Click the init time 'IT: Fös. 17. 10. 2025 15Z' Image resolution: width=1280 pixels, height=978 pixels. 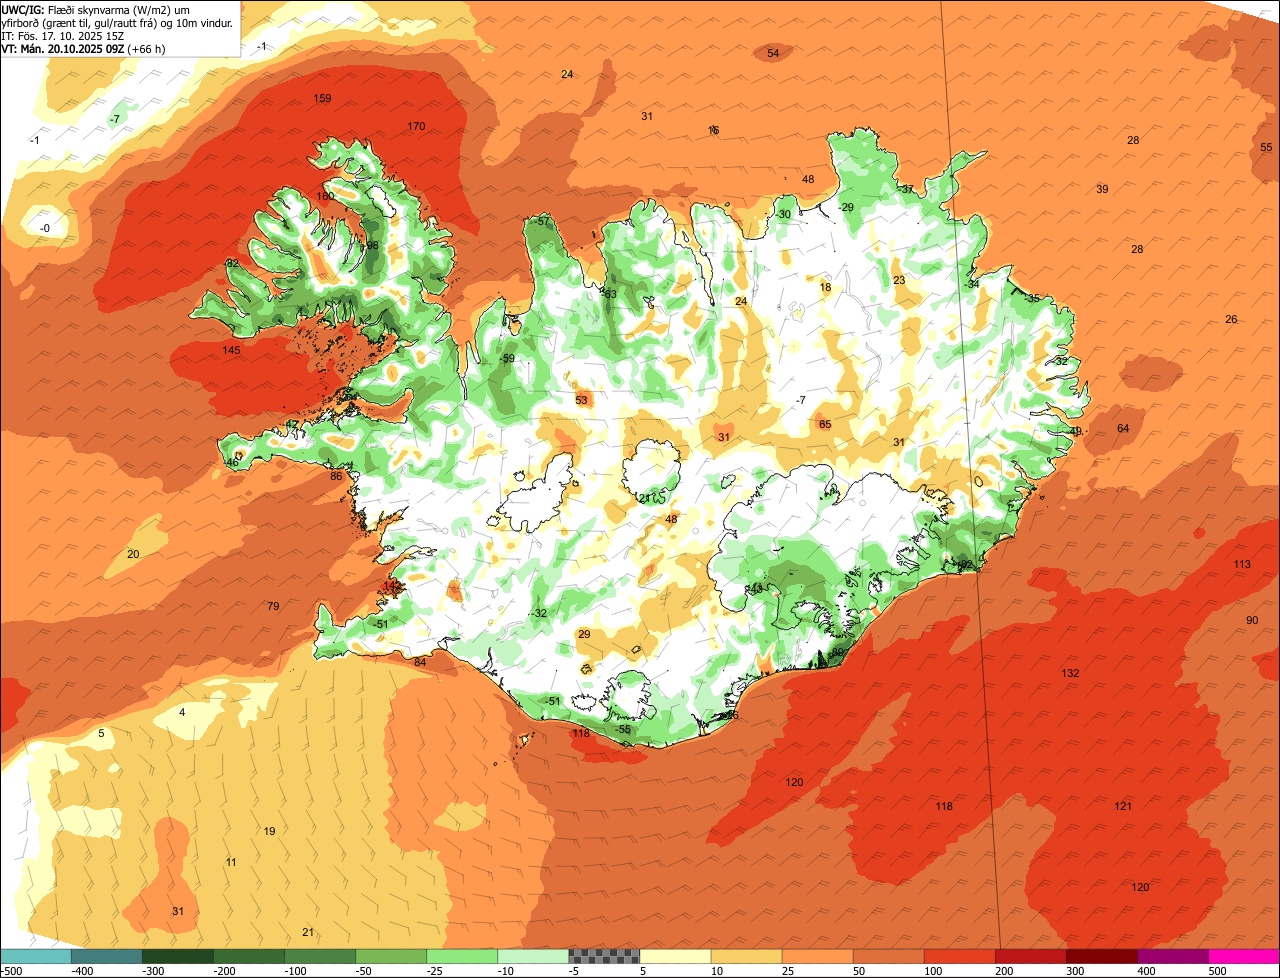click(x=62, y=35)
